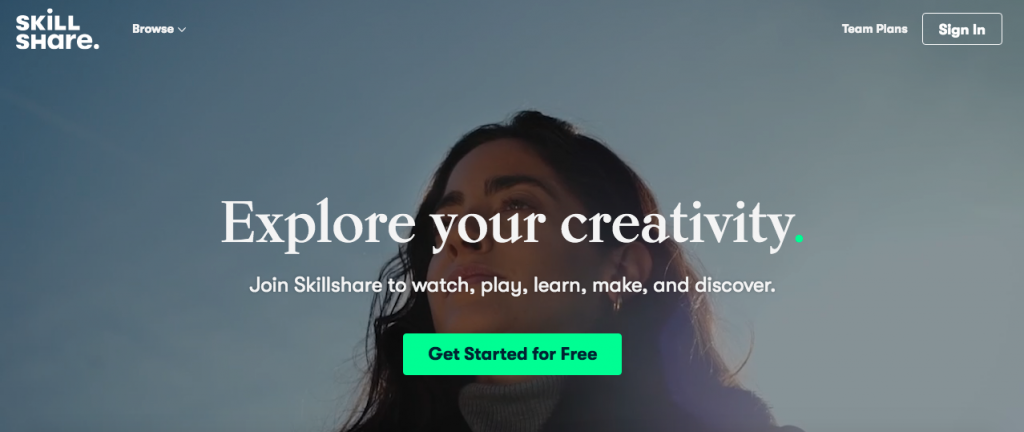Click the Sign In button
Image resolution: width=1024 pixels, height=432 pixels.
click(x=961, y=29)
